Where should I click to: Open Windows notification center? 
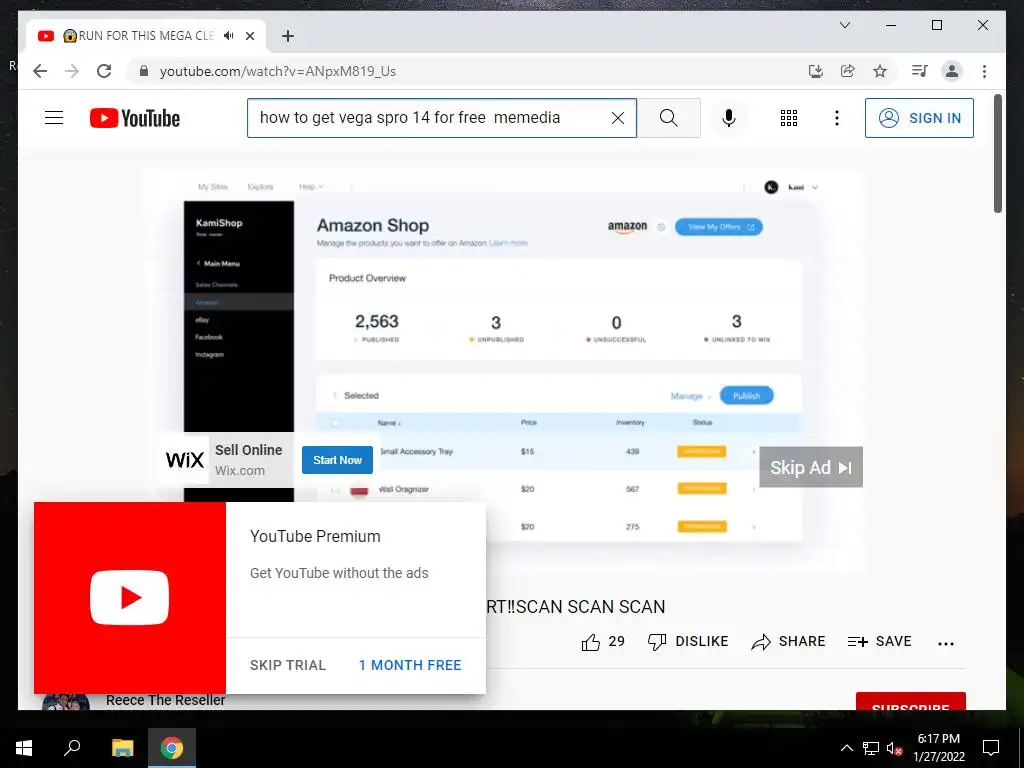991,748
